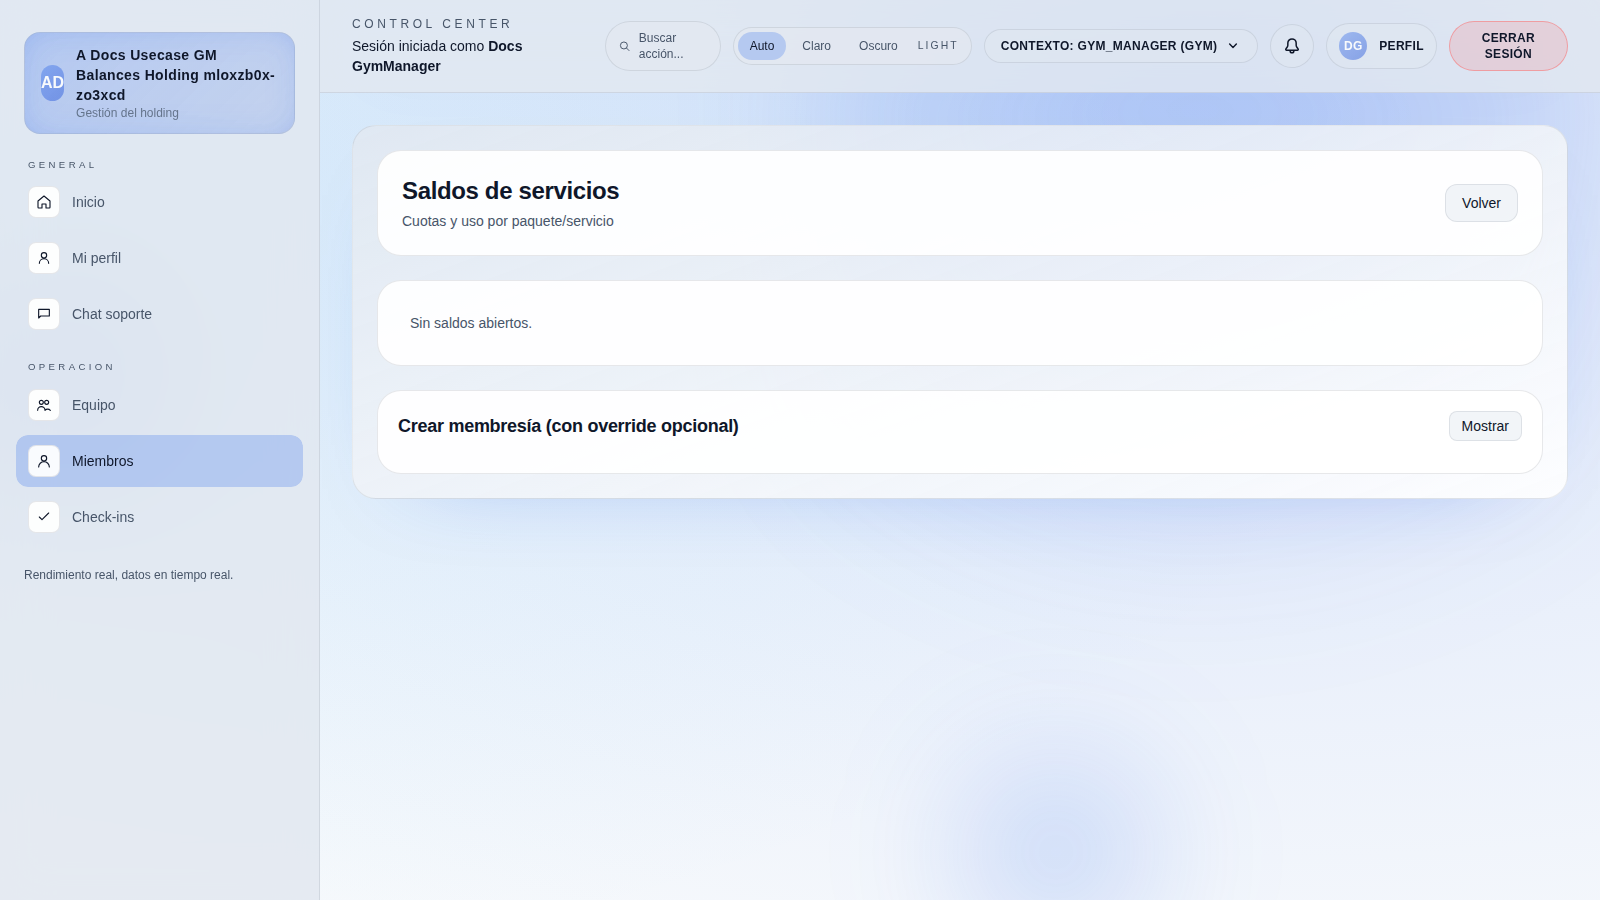
Task: Open the Chat soporte chat bubble icon
Action: (x=44, y=313)
